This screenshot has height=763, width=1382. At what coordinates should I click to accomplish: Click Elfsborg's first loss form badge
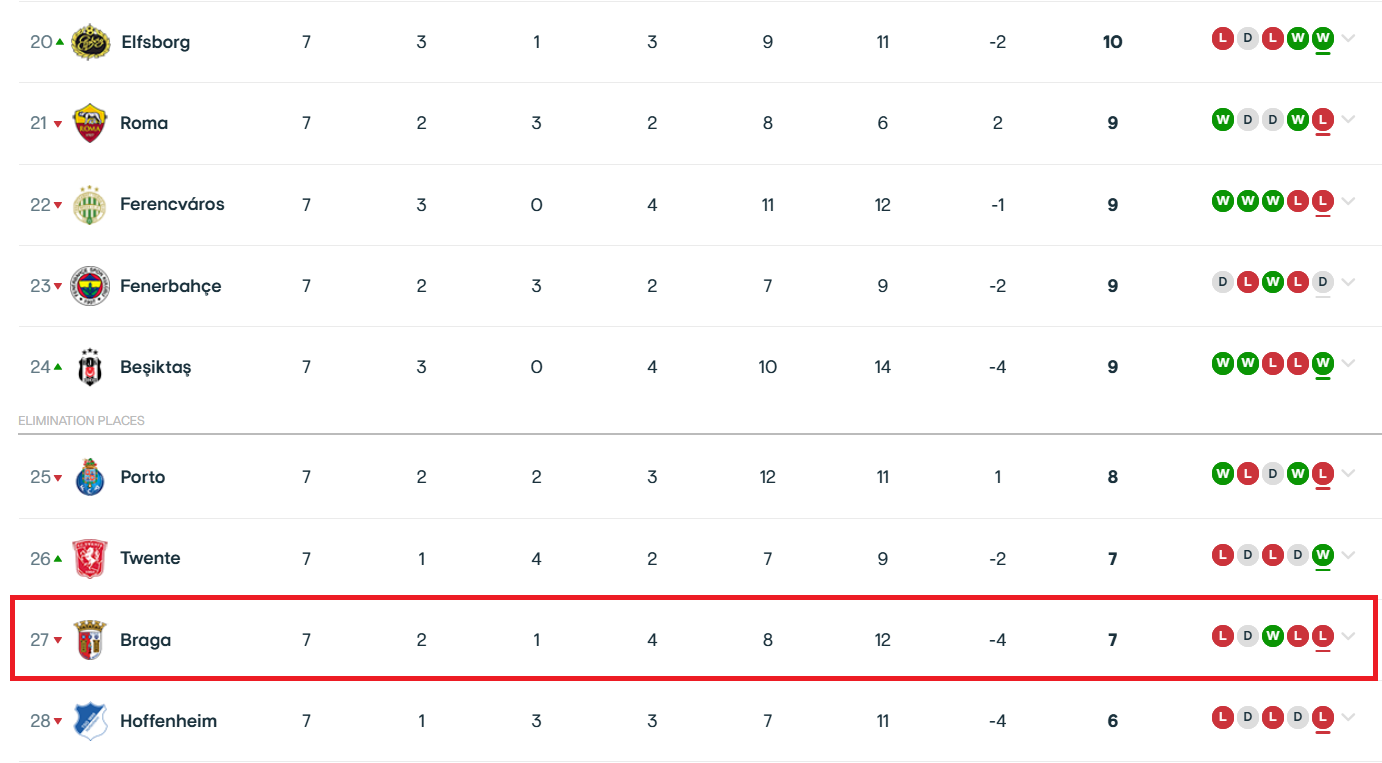[x=1222, y=39]
